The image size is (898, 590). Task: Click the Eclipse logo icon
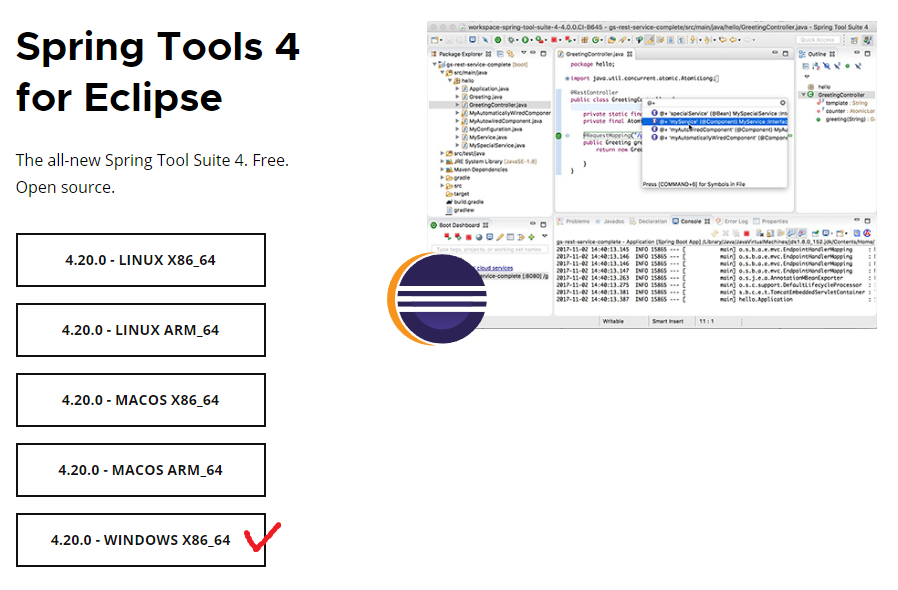[x=437, y=298]
